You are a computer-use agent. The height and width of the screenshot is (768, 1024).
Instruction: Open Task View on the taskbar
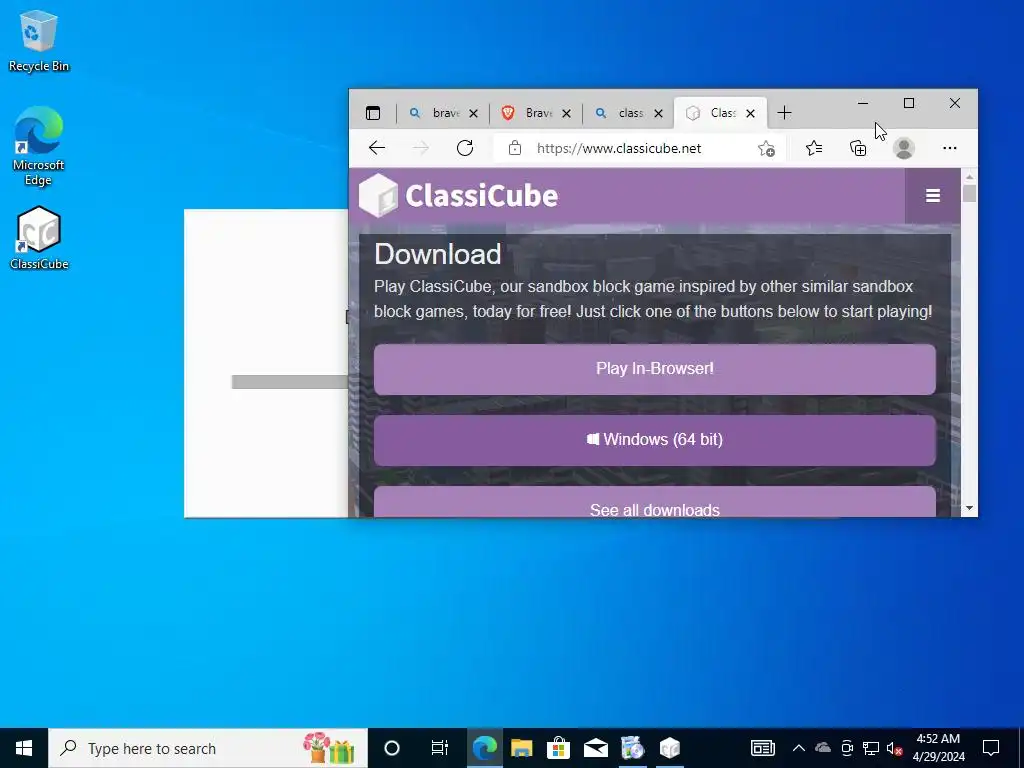pyautogui.click(x=440, y=748)
